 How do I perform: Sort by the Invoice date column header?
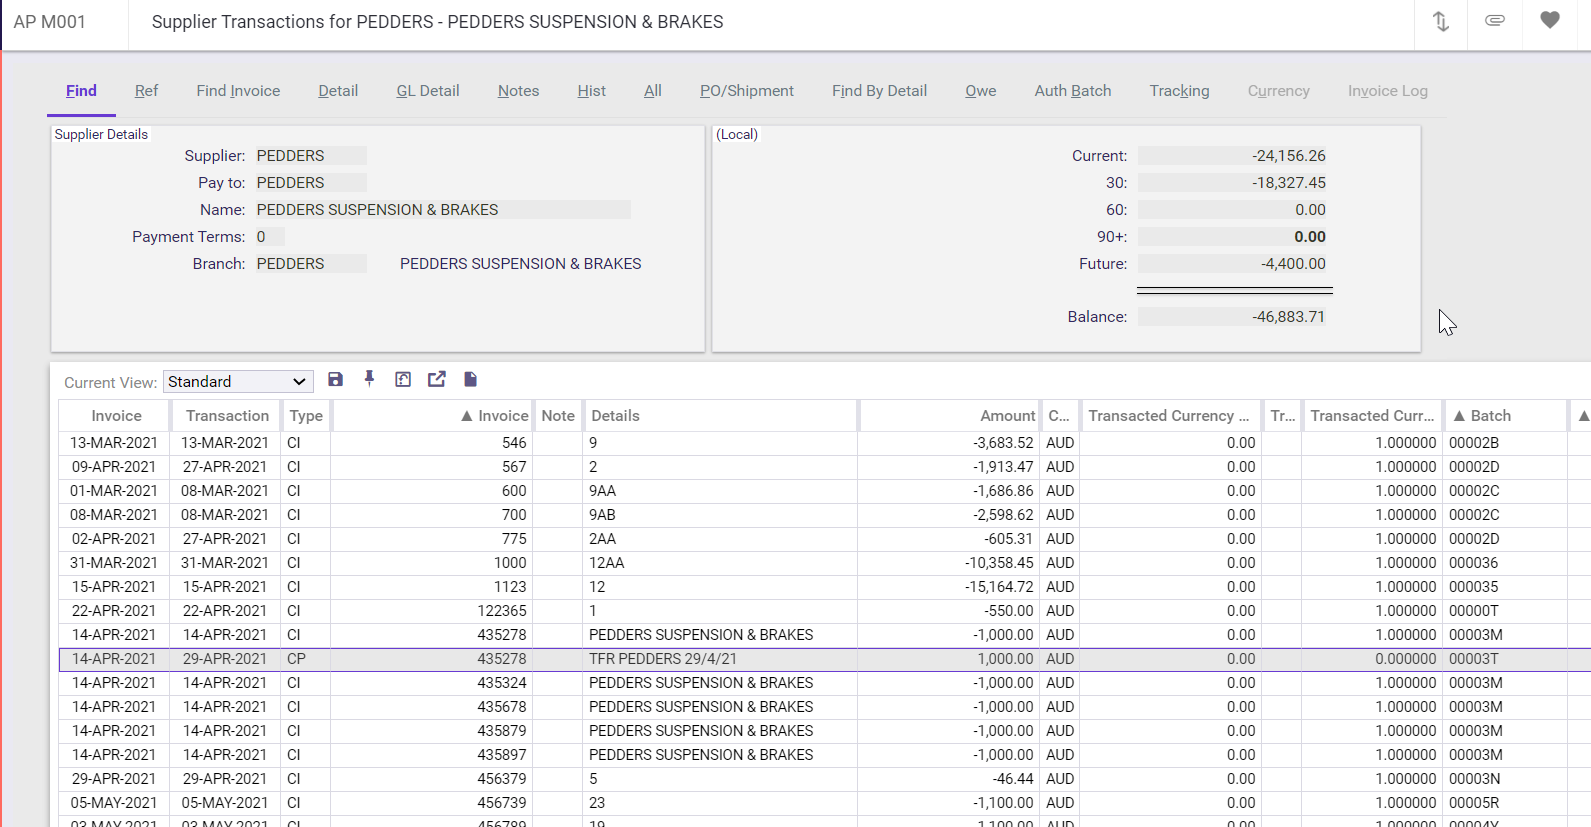point(116,416)
